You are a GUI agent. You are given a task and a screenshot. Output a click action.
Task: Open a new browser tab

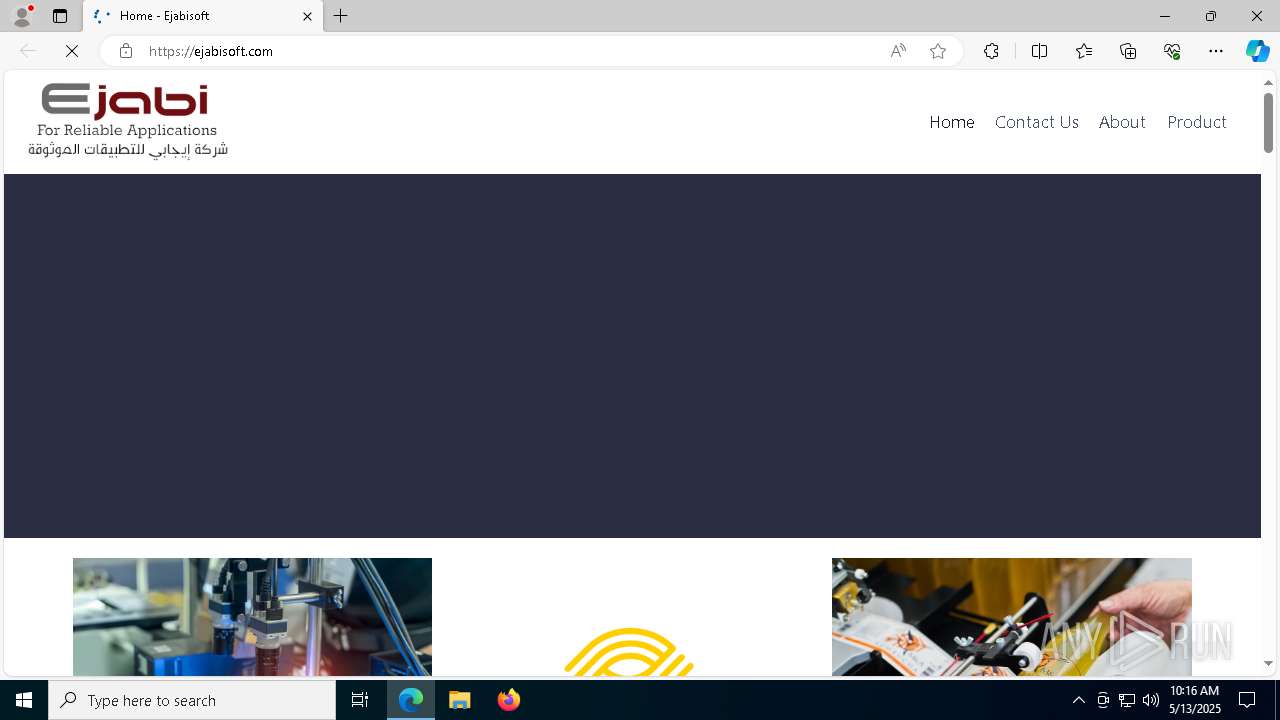click(x=341, y=16)
